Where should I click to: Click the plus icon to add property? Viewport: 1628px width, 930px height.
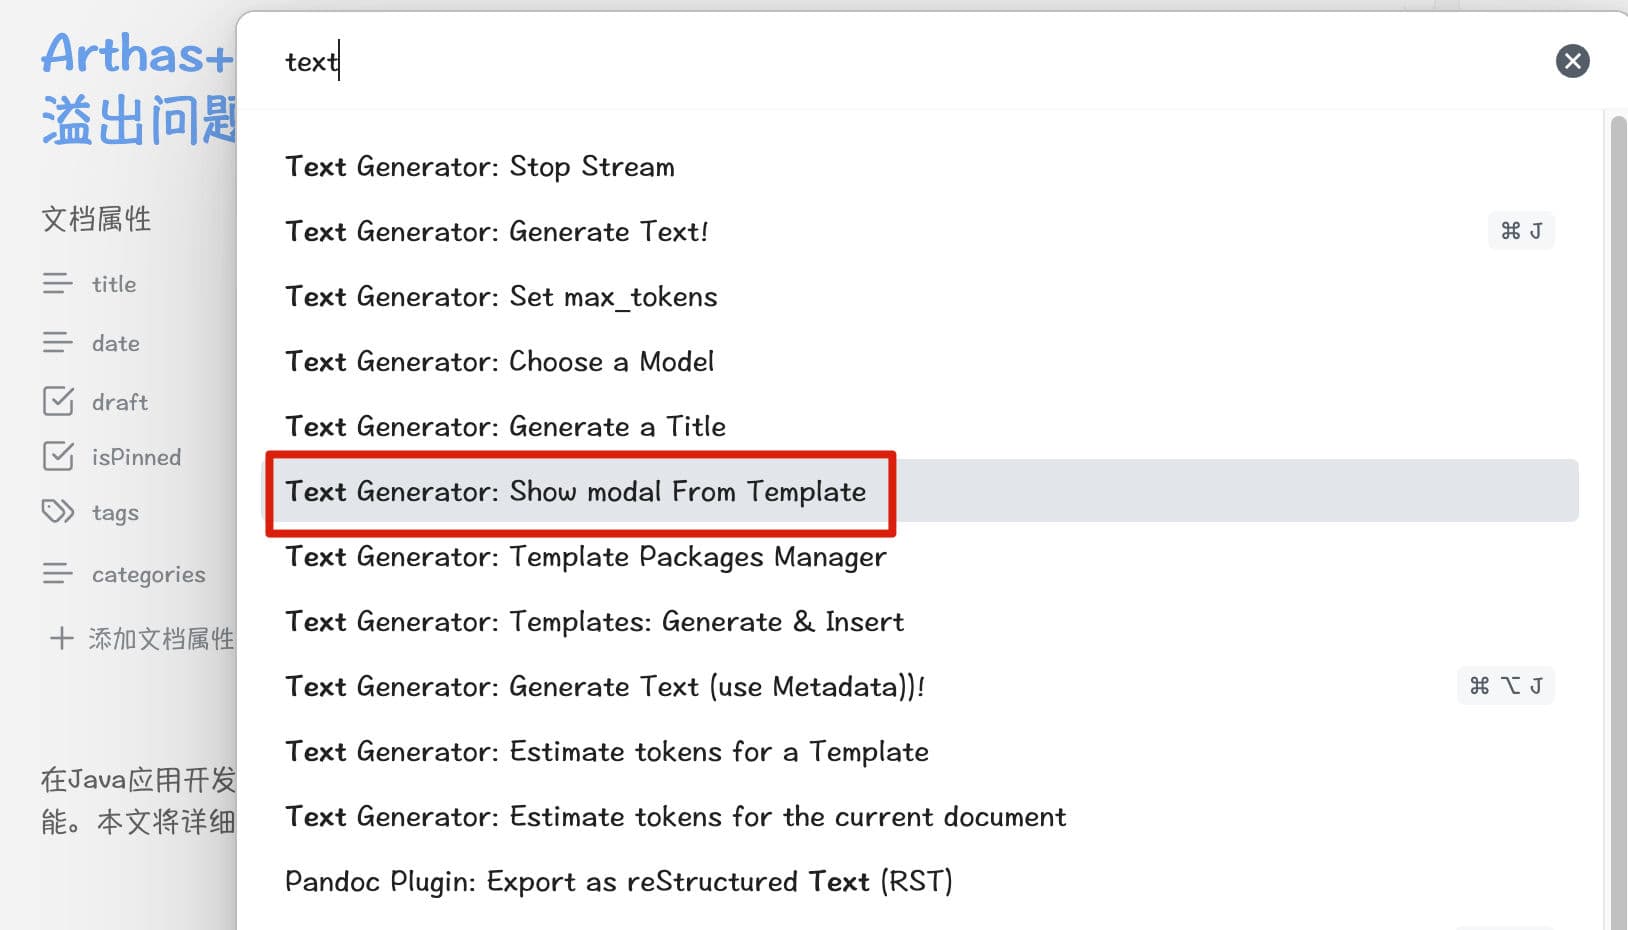point(61,638)
